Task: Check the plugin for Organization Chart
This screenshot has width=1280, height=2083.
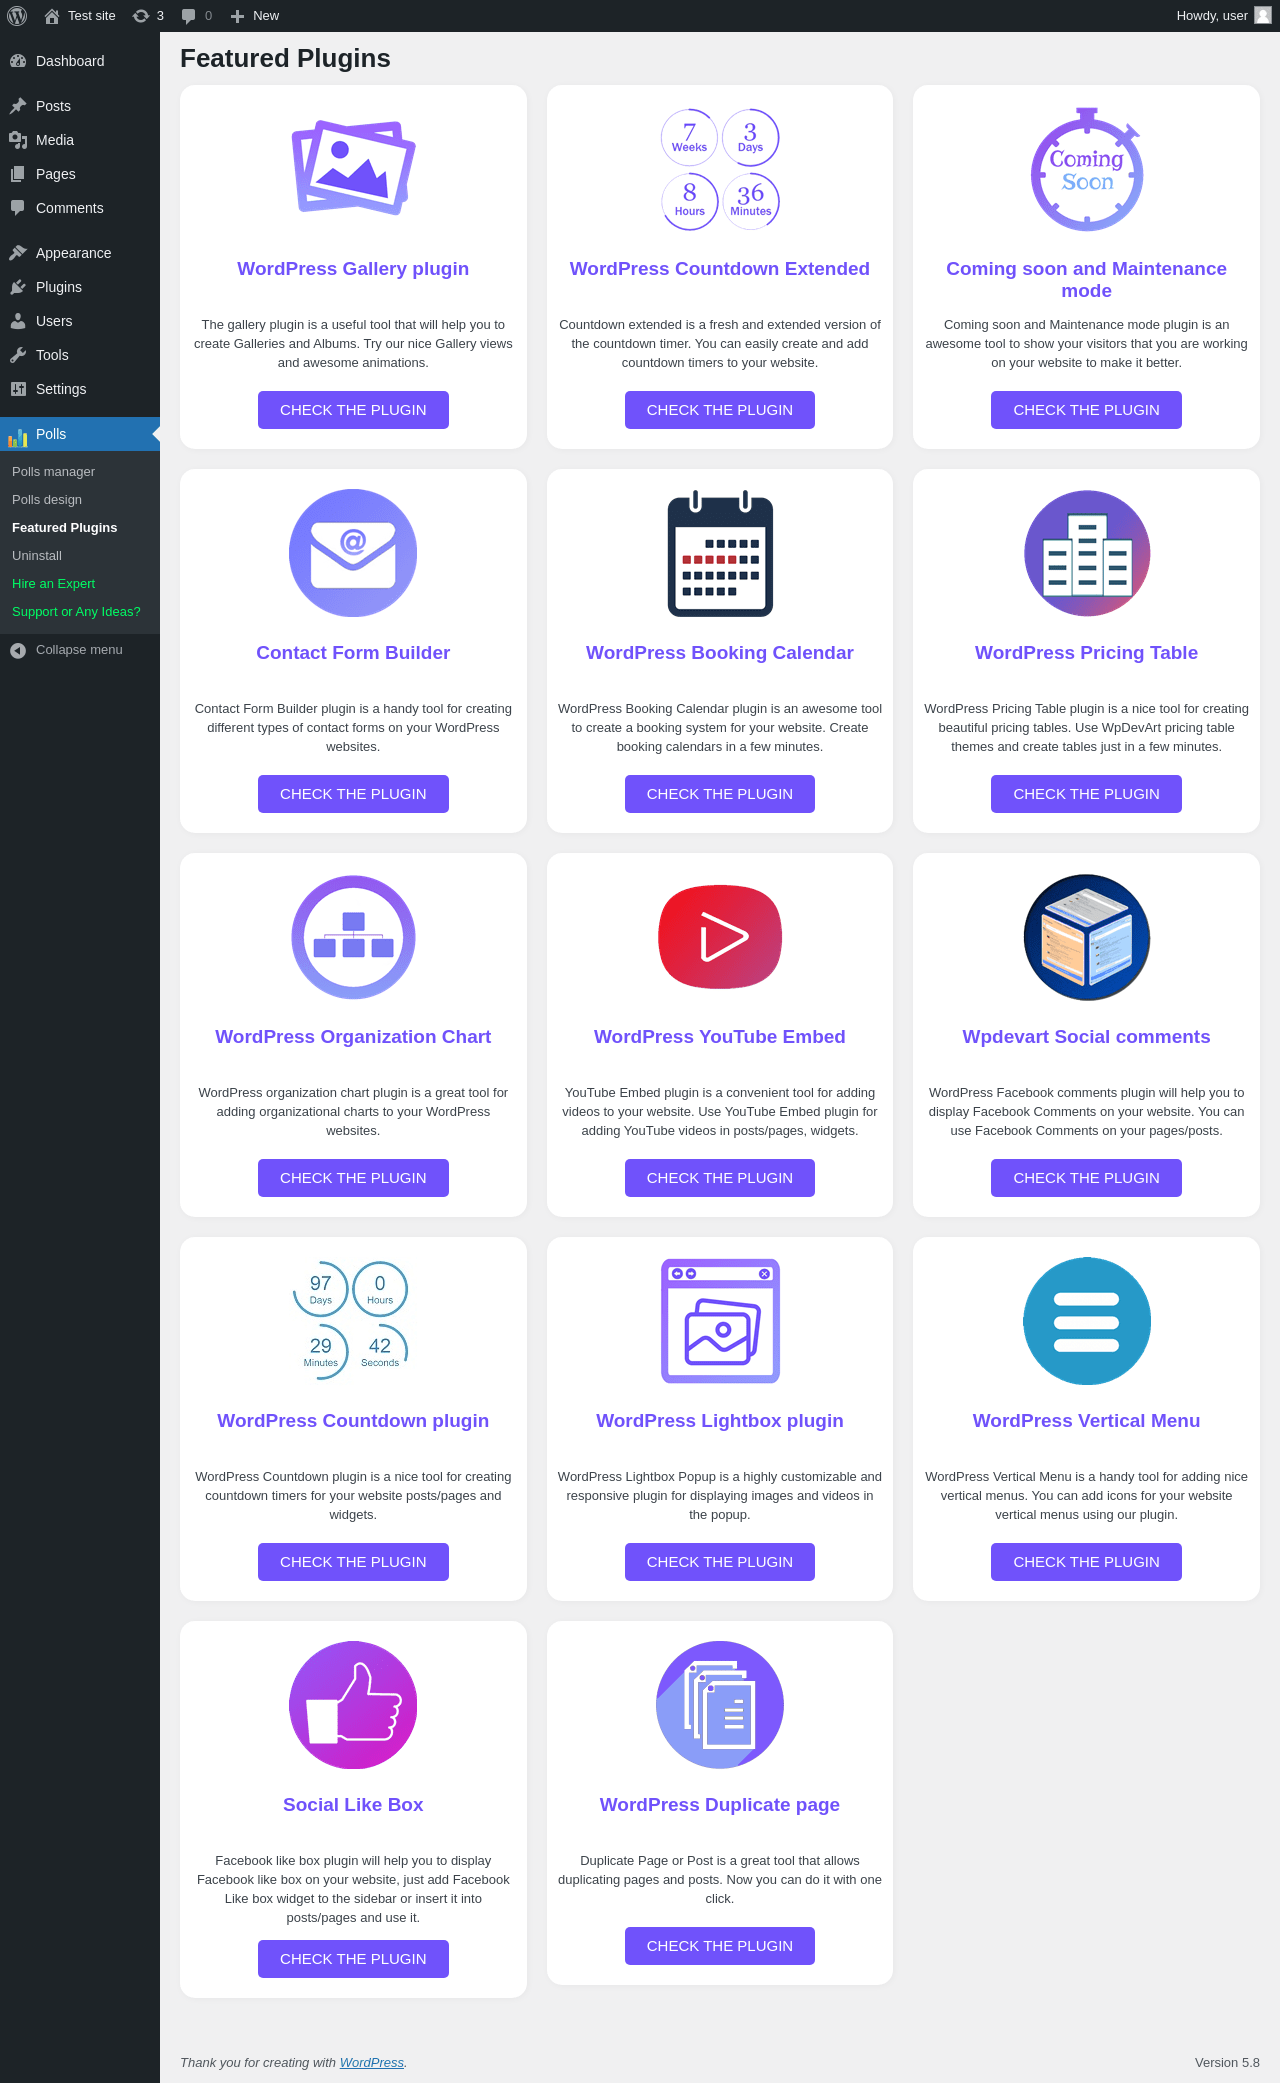Action: click(353, 1178)
